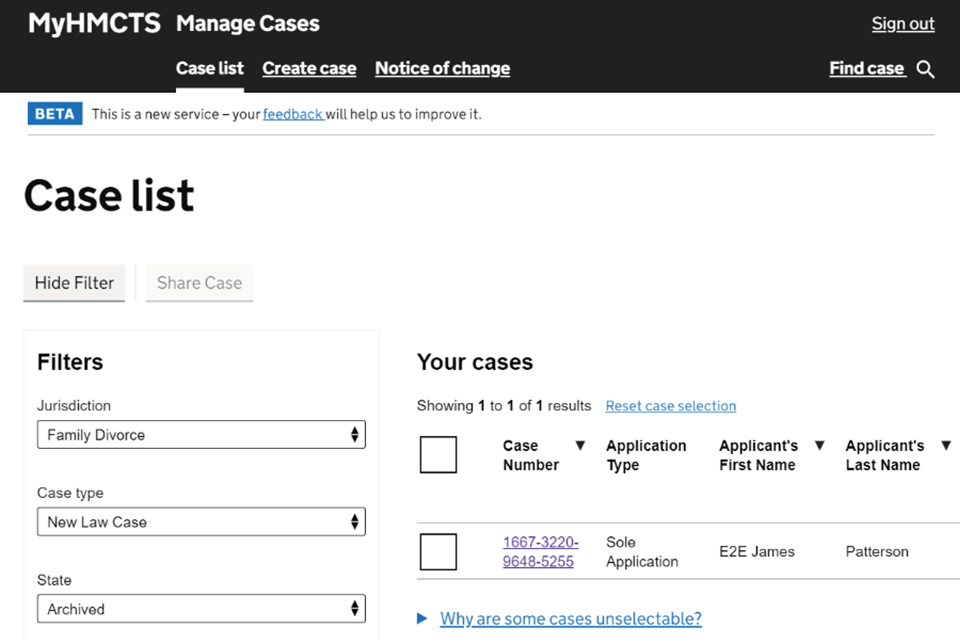This screenshot has height=640, width=960.
Task: Open the Create case tab
Action: [x=309, y=69]
